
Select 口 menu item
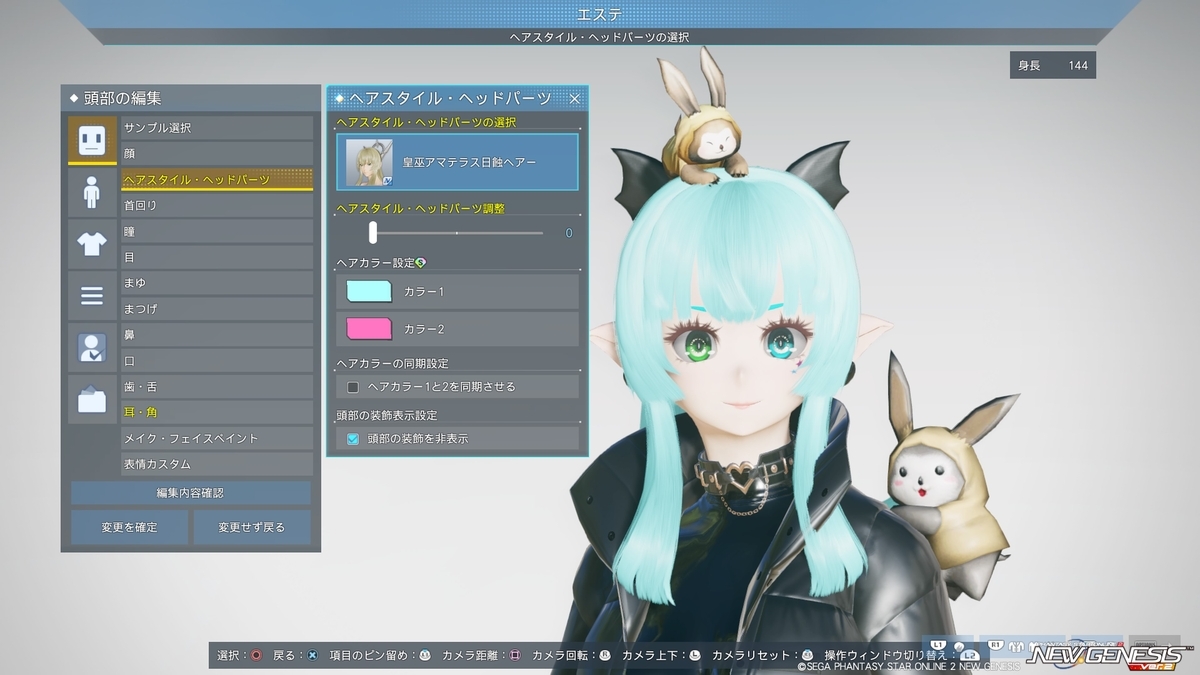217,361
